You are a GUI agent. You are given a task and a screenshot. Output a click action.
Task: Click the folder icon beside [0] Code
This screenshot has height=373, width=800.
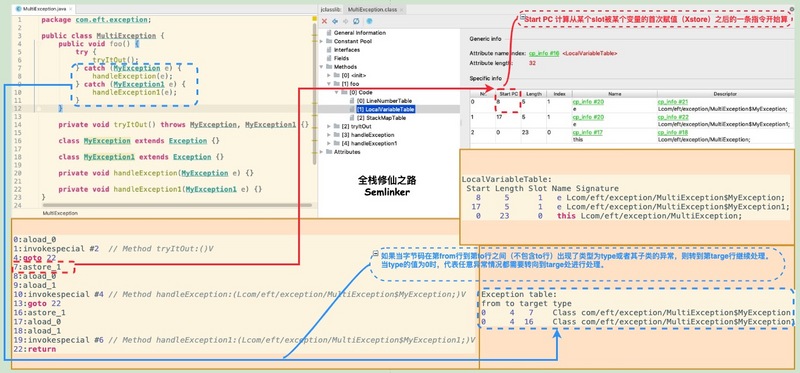(344, 92)
